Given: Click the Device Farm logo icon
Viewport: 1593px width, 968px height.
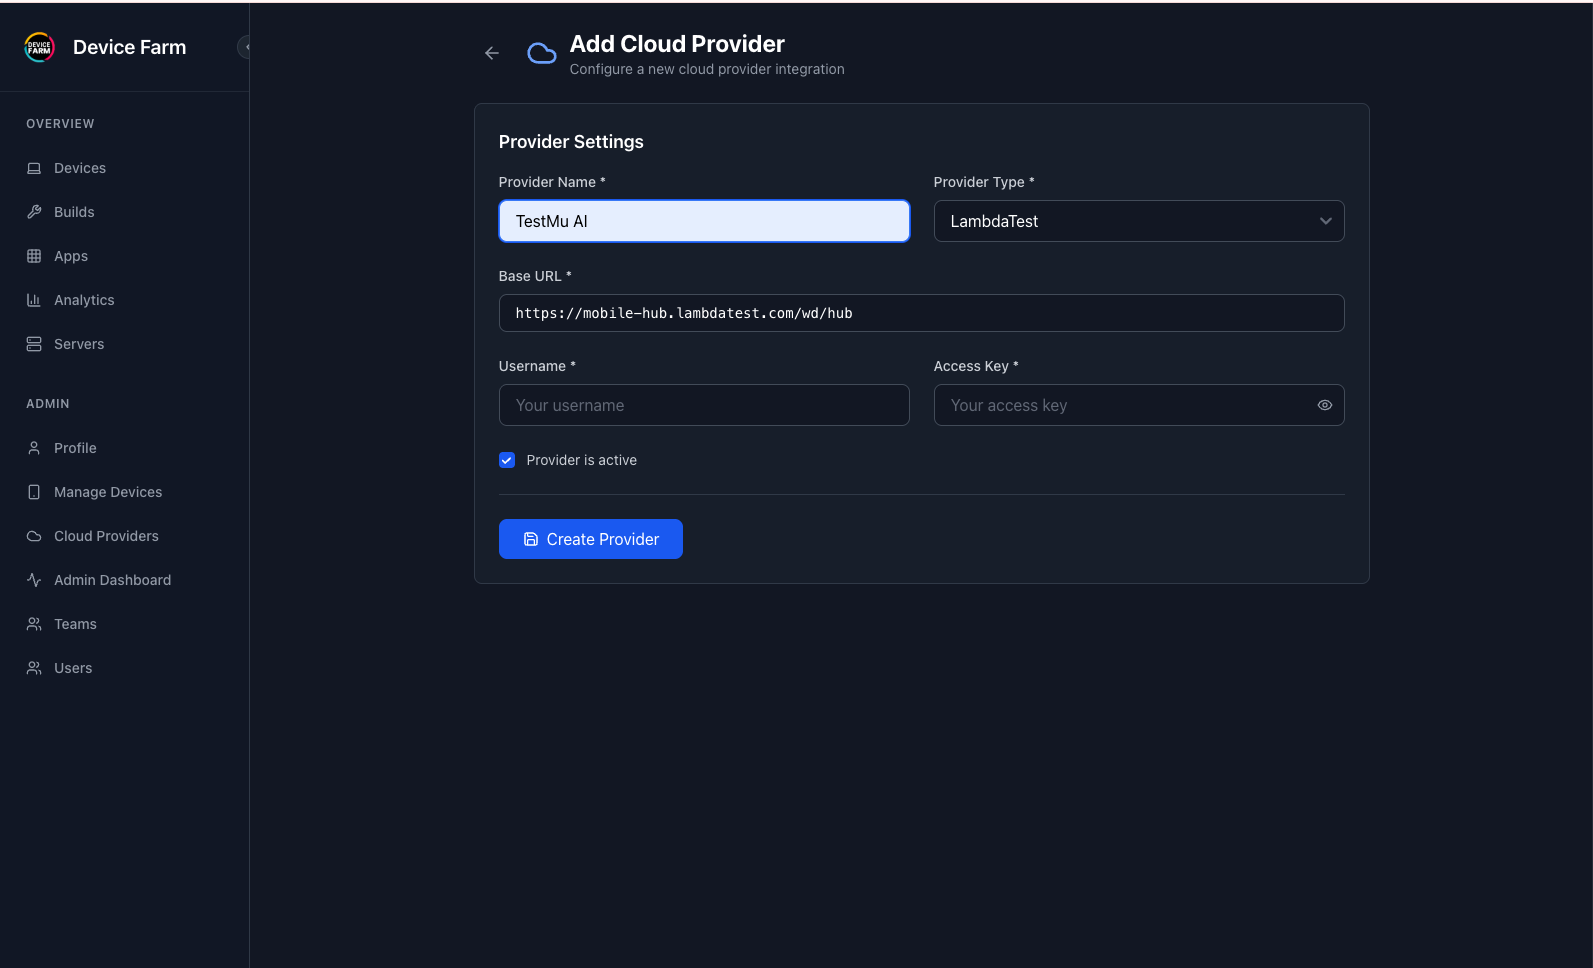Looking at the screenshot, I should [x=39, y=47].
